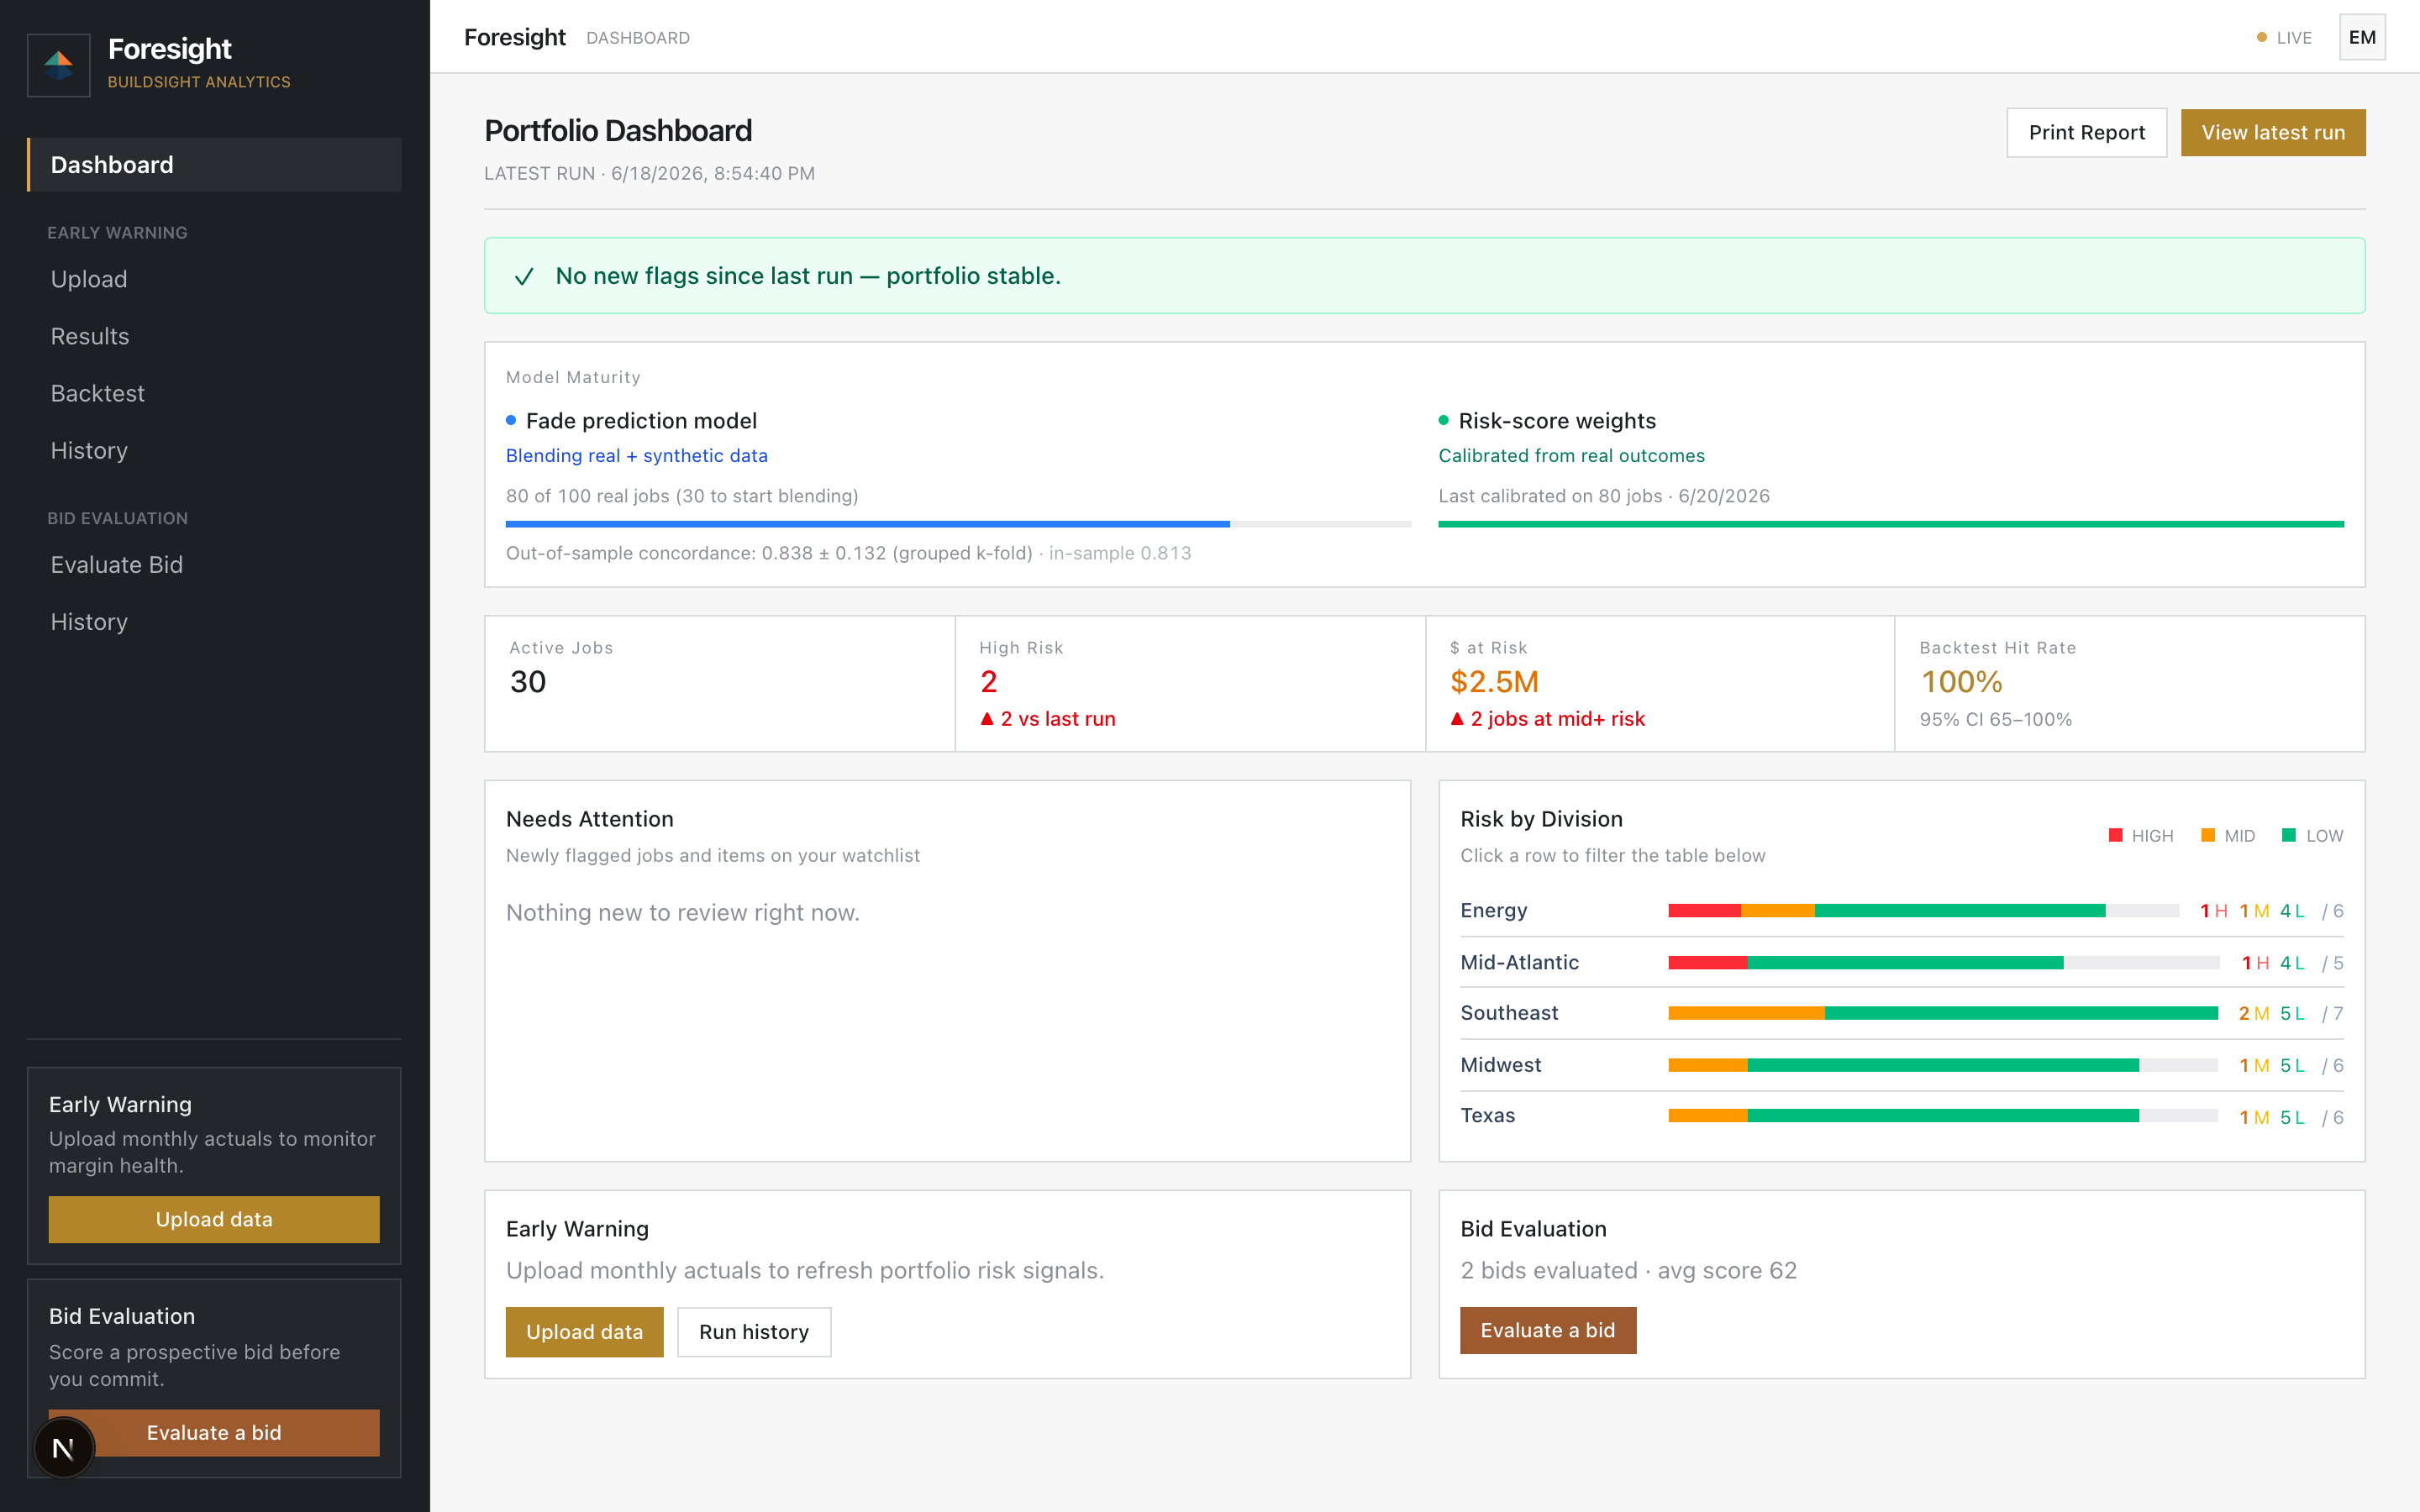Click the green dot beside Risk-score weights
The width and height of the screenshot is (2420, 1512).
tap(1443, 420)
